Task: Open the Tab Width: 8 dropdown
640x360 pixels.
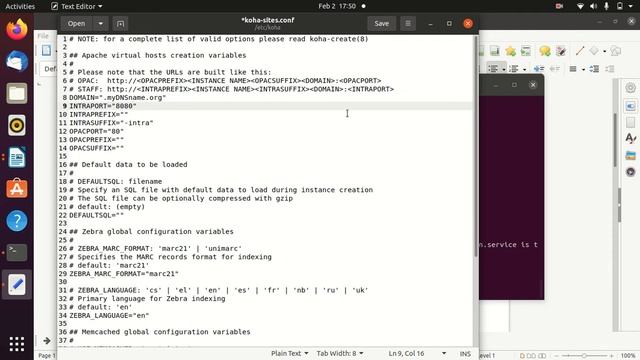Action: coord(340,353)
